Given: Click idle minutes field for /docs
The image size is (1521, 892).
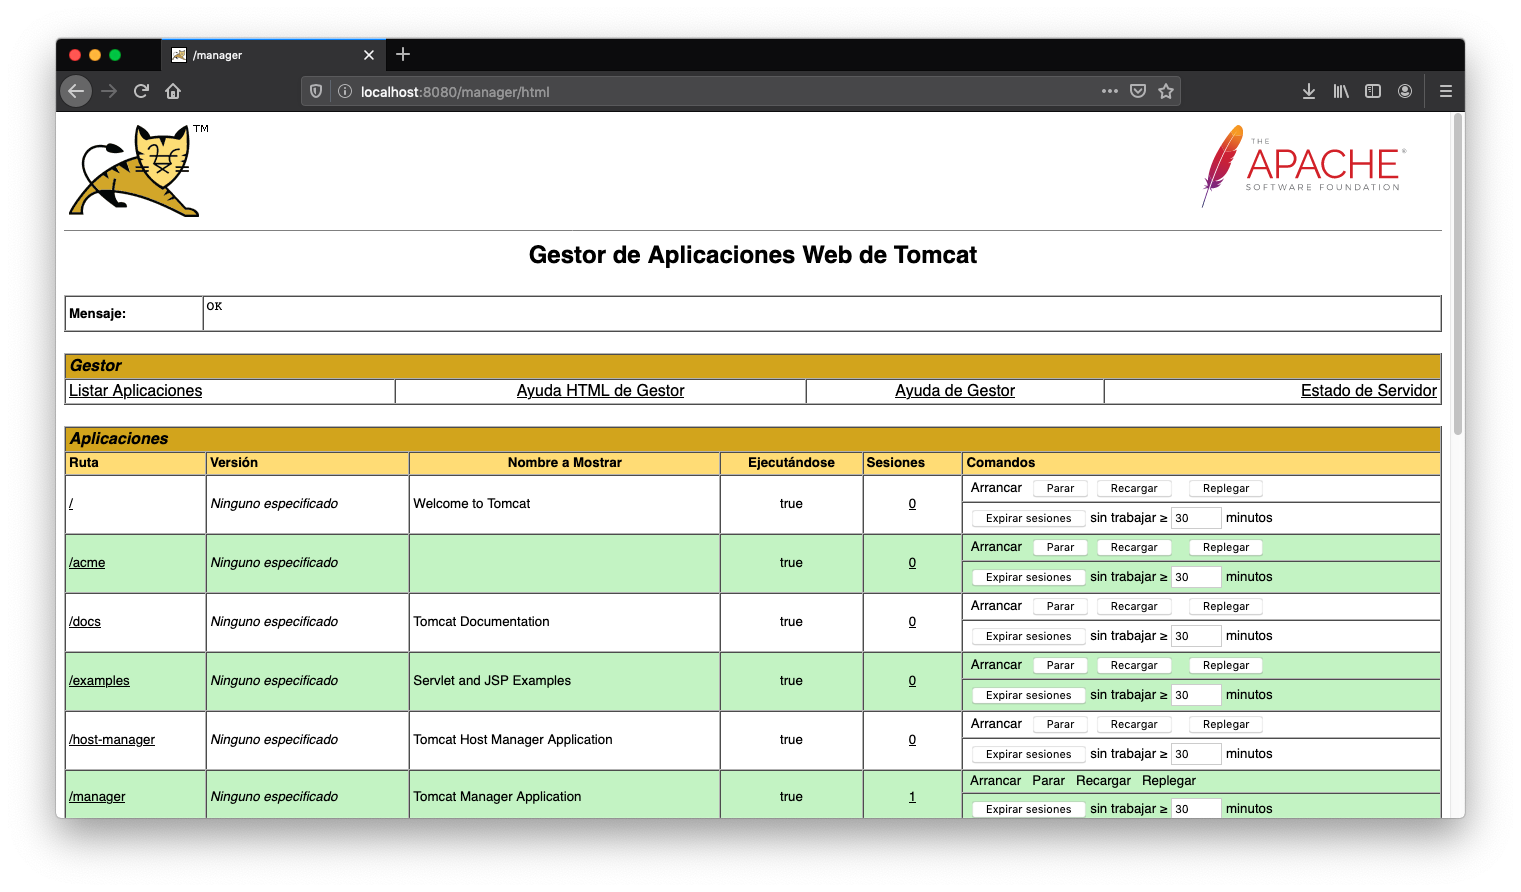Looking at the screenshot, I should point(1196,636).
